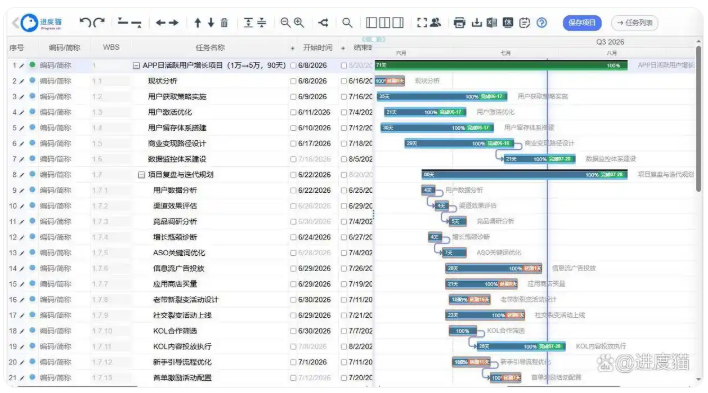Open the edit pencil for row 2
The height and width of the screenshot is (393, 708).
click(21, 81)
